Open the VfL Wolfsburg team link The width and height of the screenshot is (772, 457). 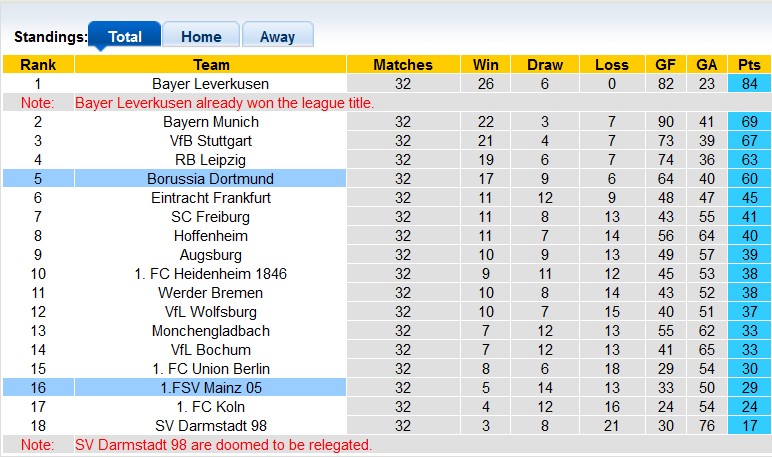pos(210,312)
